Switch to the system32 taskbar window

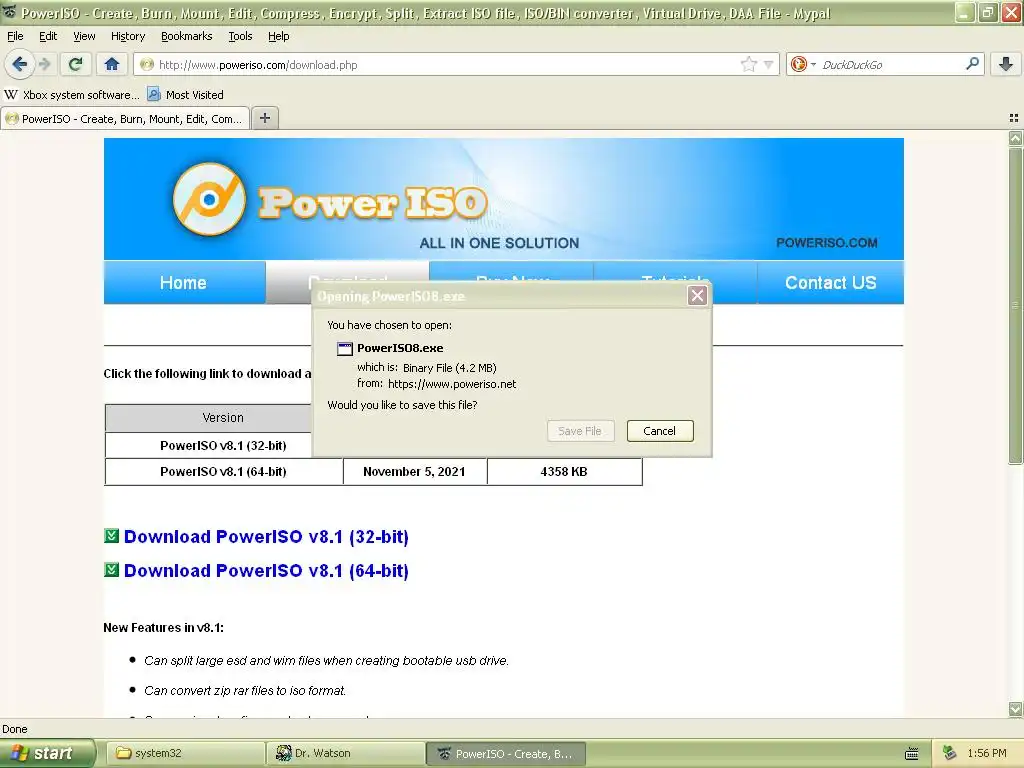(185, 754)
